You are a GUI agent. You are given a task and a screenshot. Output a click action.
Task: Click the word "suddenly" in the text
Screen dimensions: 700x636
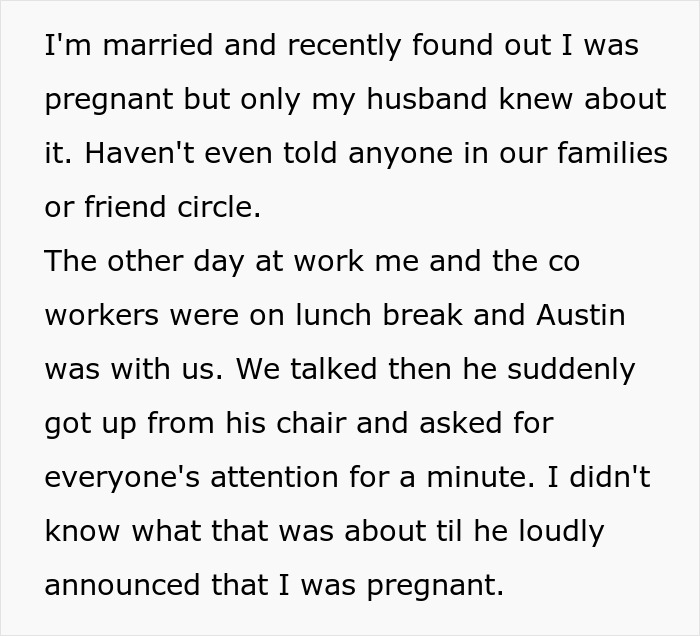tap(571, 370)
